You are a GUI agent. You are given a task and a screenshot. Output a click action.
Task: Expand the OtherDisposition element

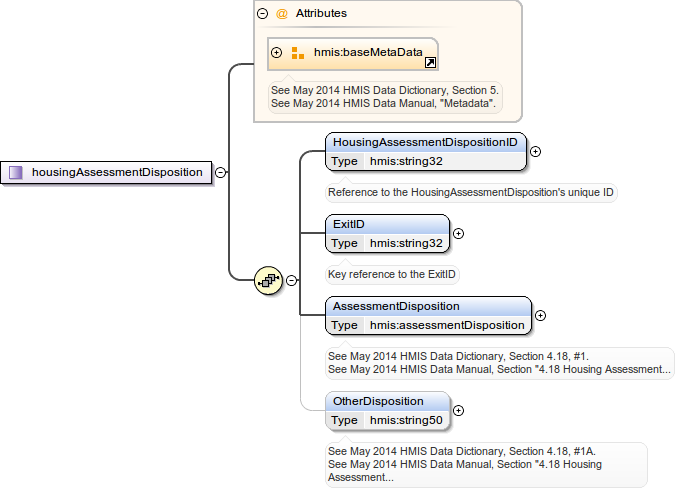tap(459, 410)
